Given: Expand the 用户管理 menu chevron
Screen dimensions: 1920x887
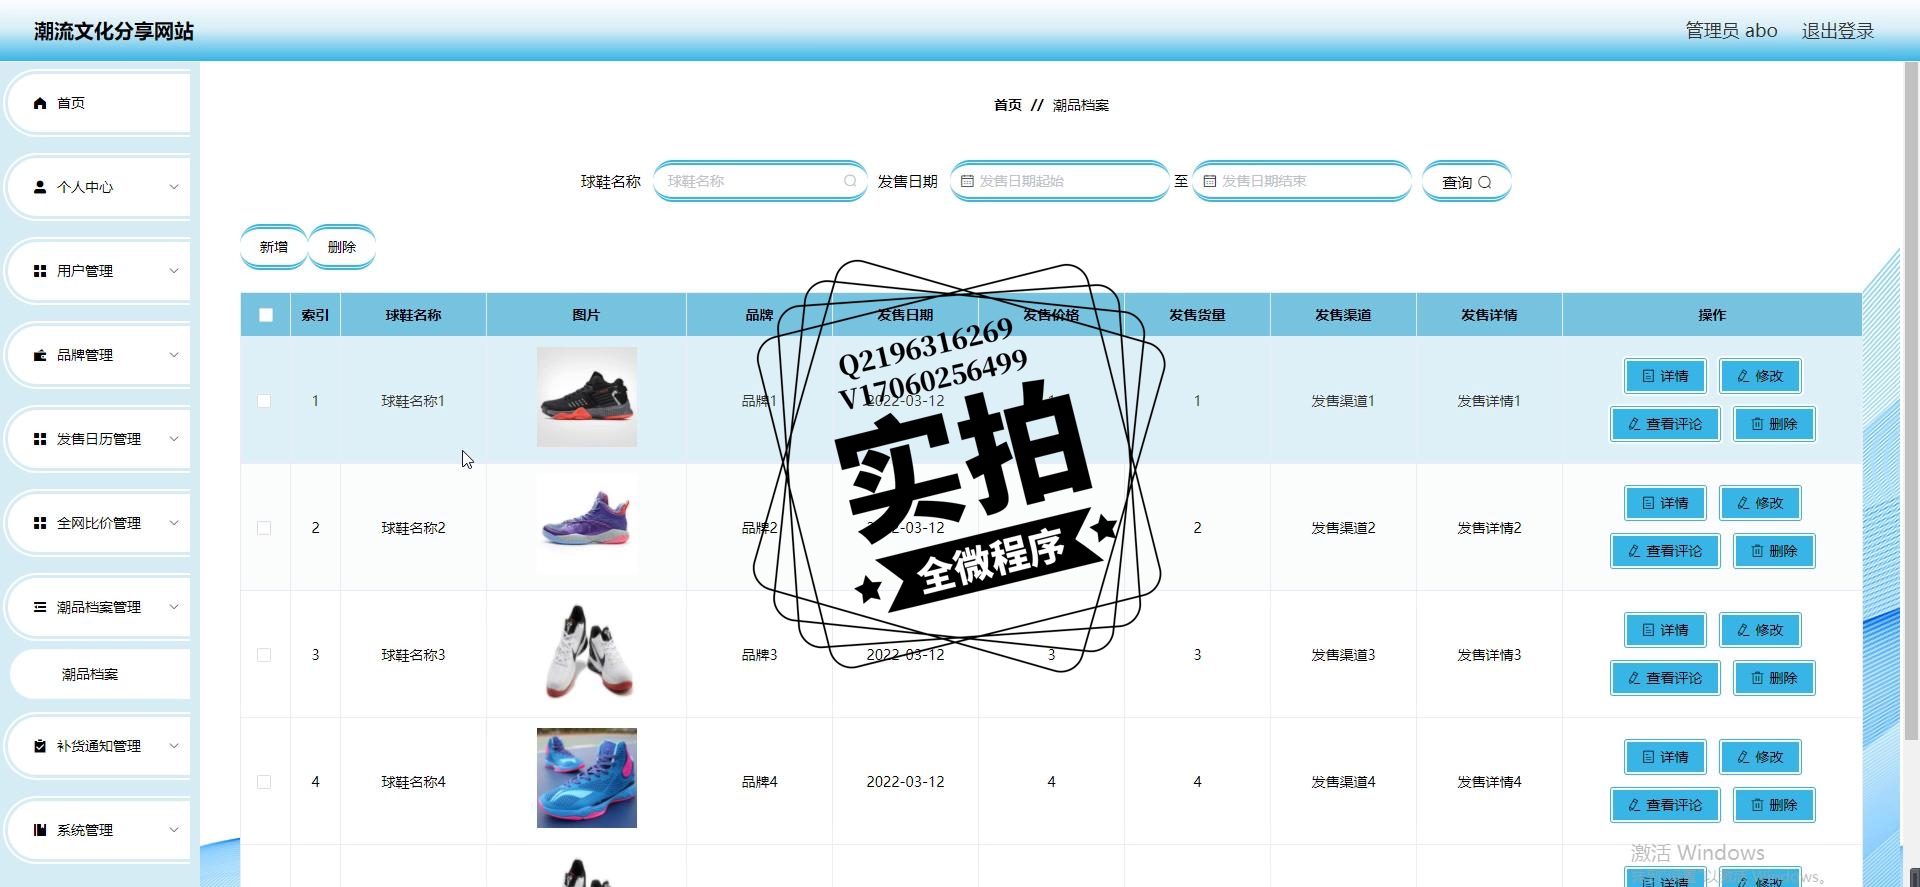Looking at the screenshot, I should (174, 271).
